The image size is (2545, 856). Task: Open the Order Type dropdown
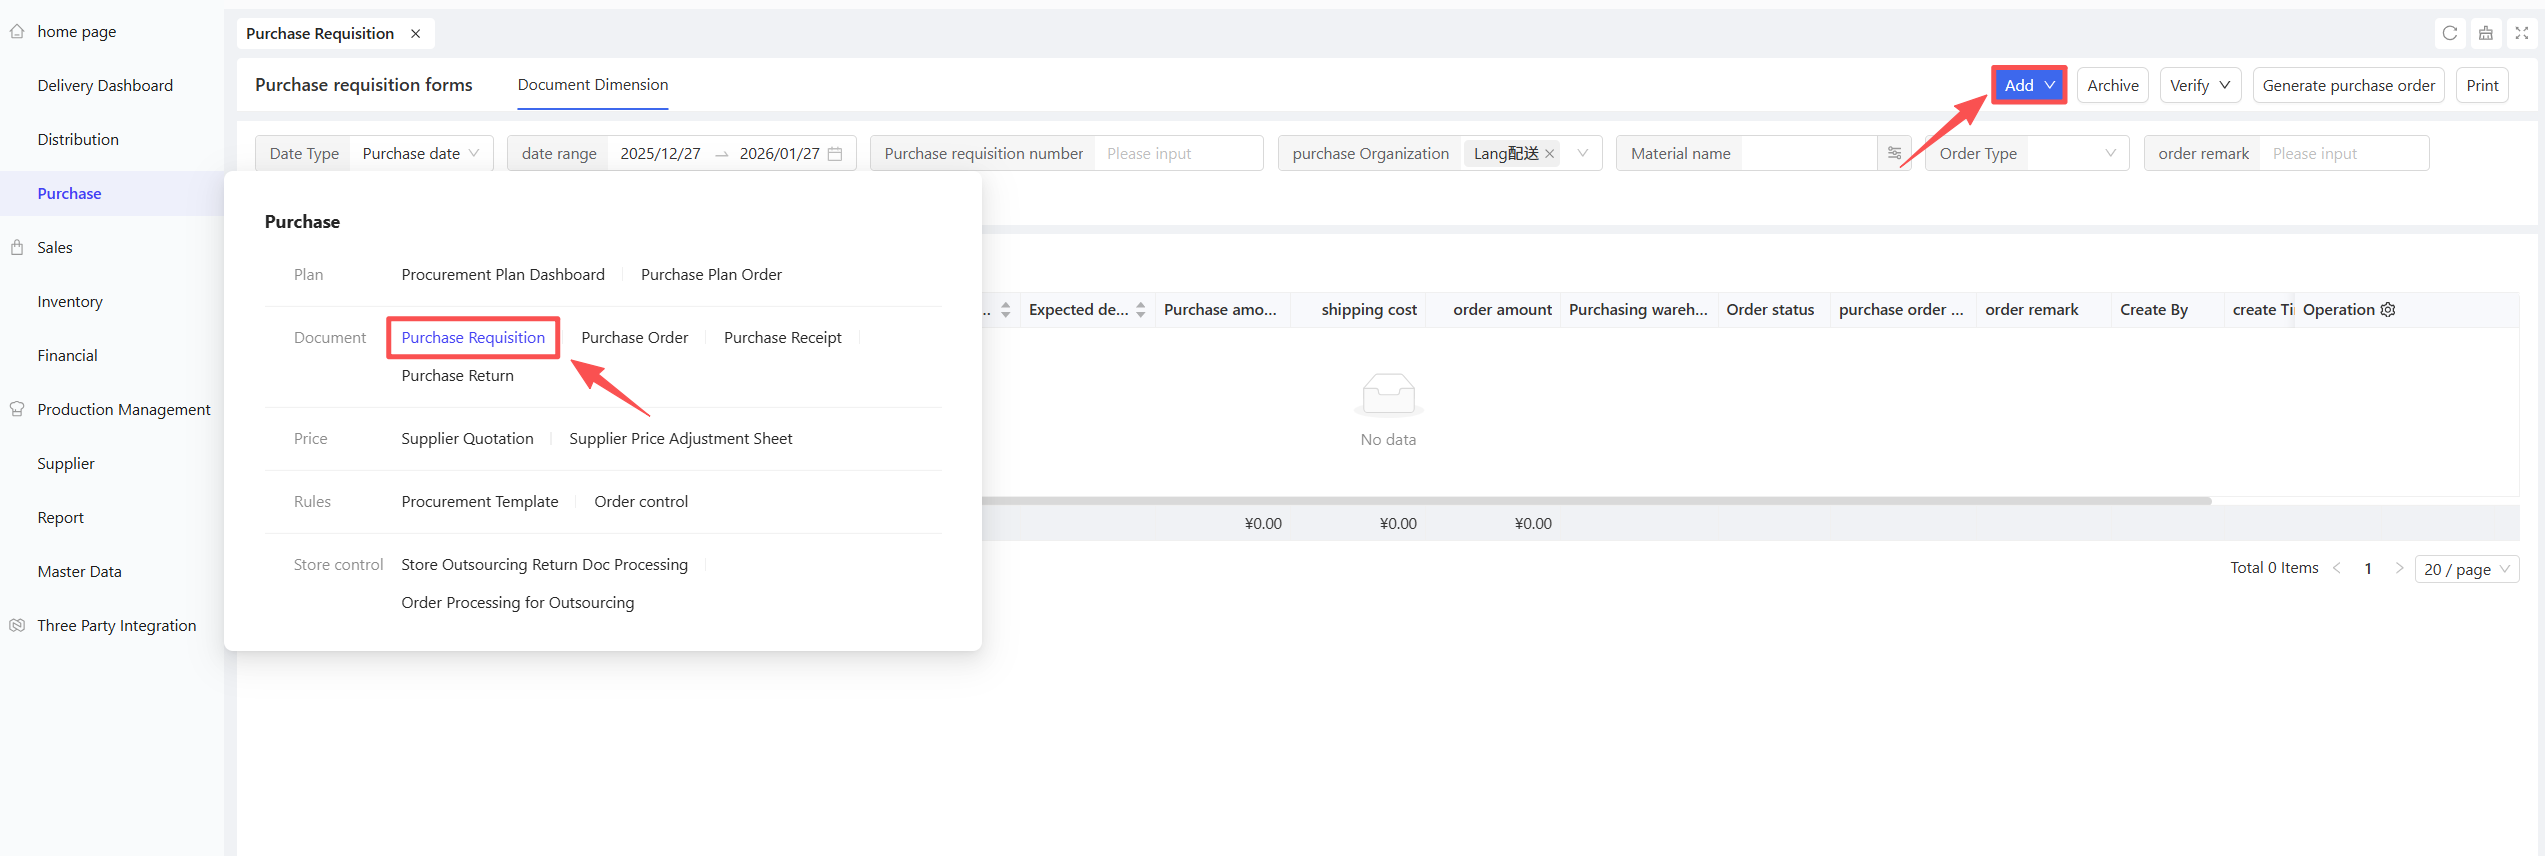click(x=2027, y=154)
